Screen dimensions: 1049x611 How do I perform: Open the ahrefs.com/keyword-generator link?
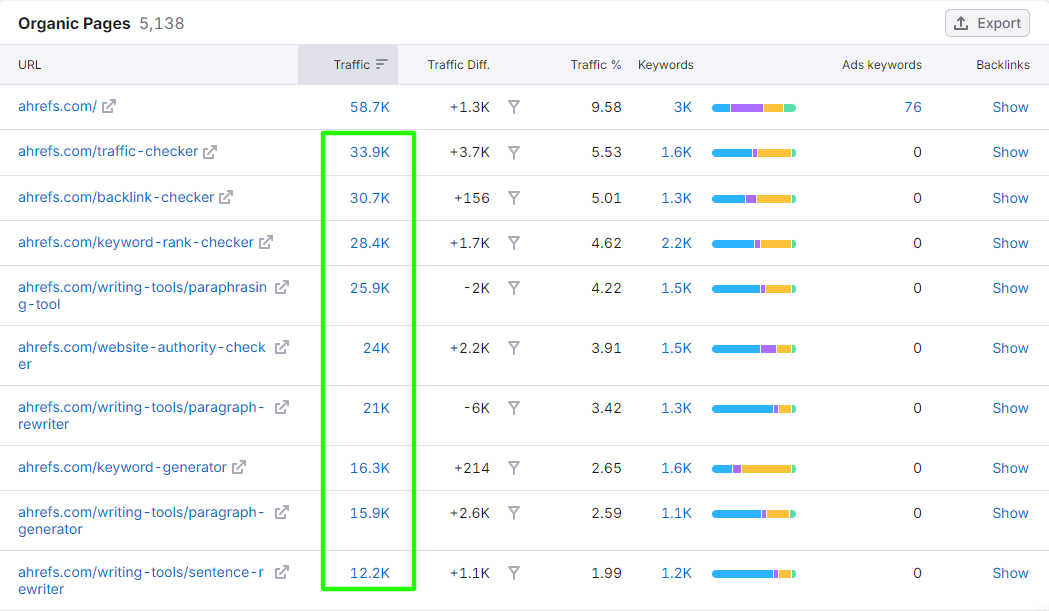[x=122, y=467]
